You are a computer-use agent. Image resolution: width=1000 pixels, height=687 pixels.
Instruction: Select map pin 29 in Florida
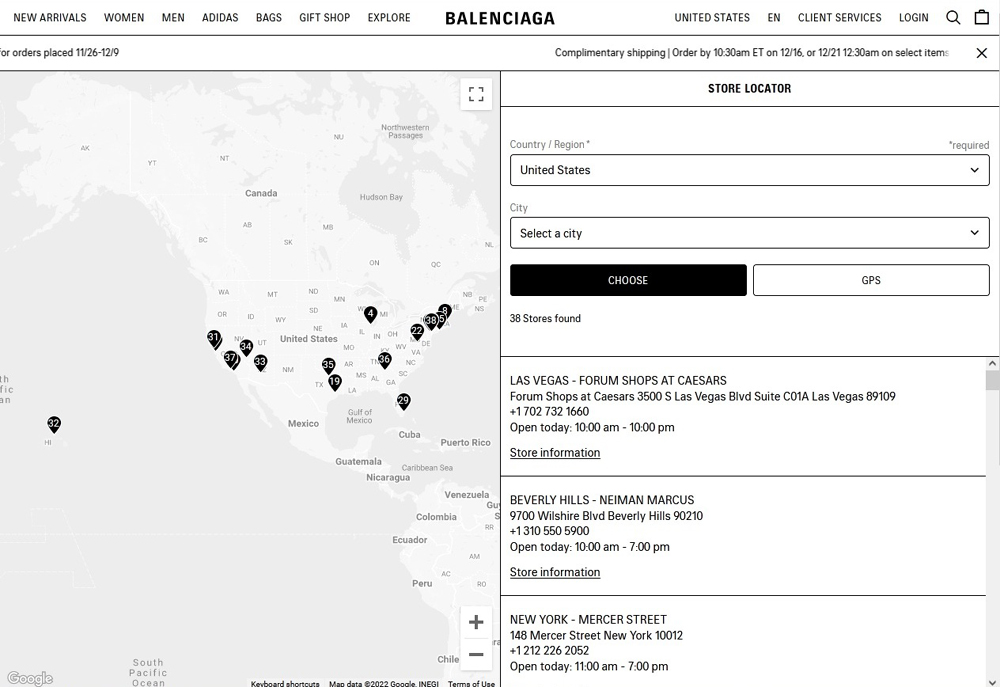coord(403,401)
